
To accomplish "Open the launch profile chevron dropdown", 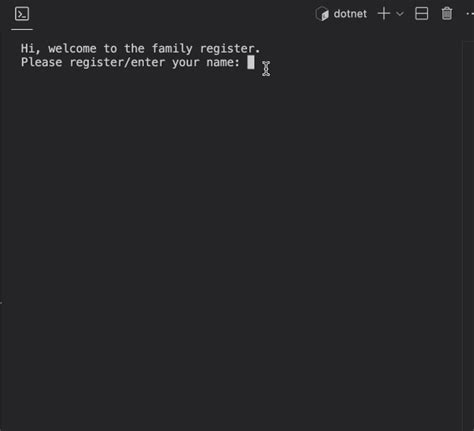I will (x=400, y=14).
